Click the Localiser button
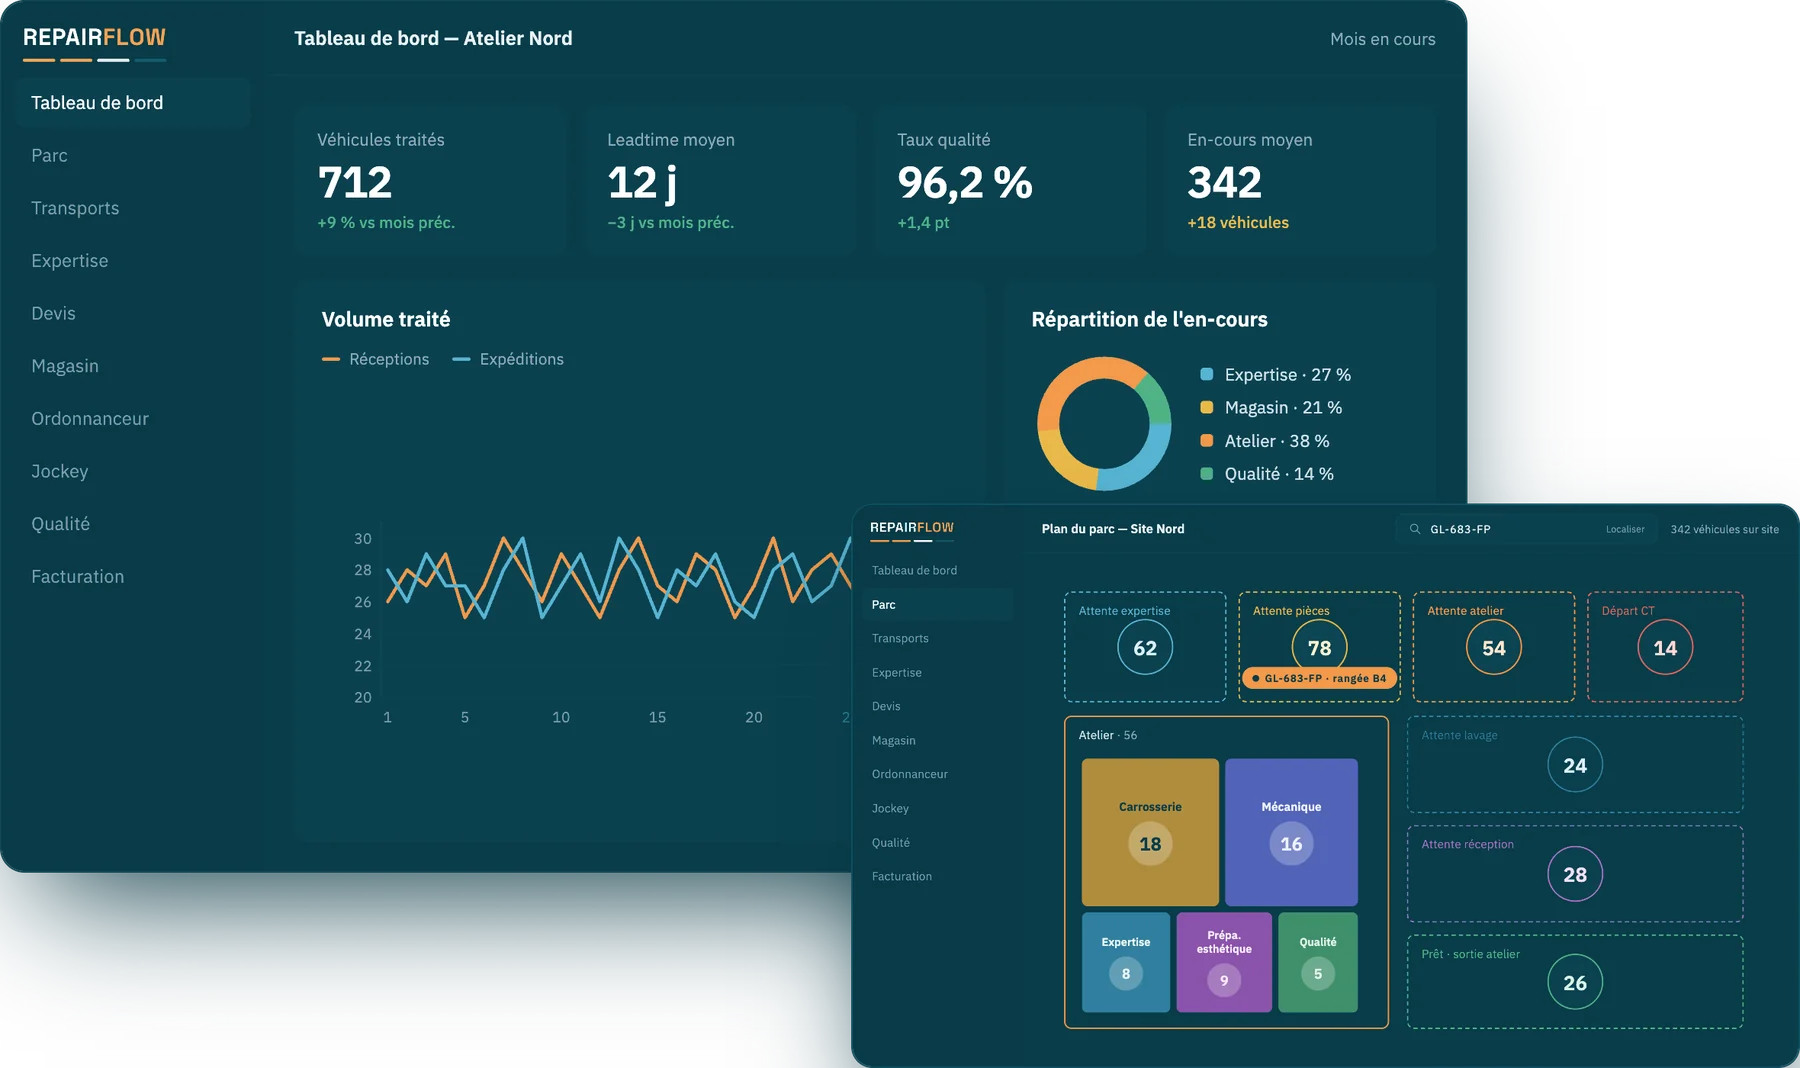The width and height of the screenshot is (1800, 1068). pos(1625,529)
